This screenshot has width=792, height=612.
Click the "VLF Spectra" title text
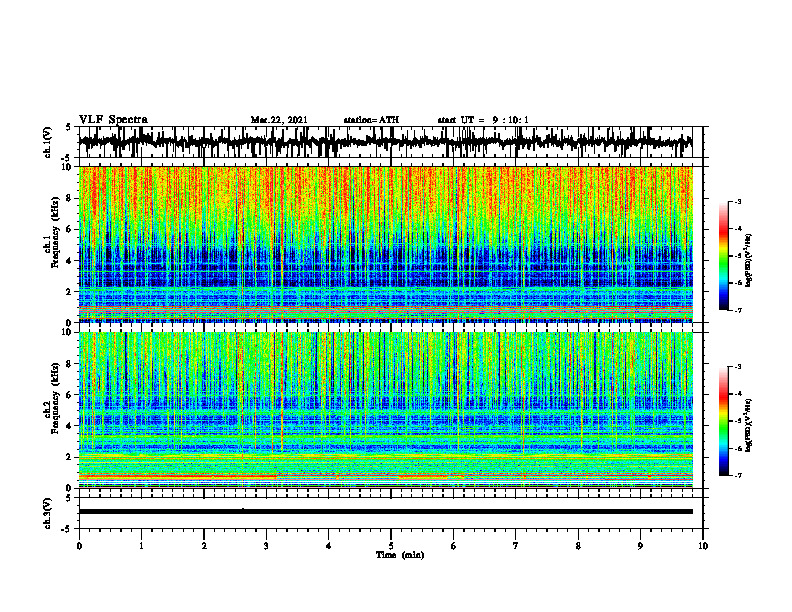(x=113, y=120)
